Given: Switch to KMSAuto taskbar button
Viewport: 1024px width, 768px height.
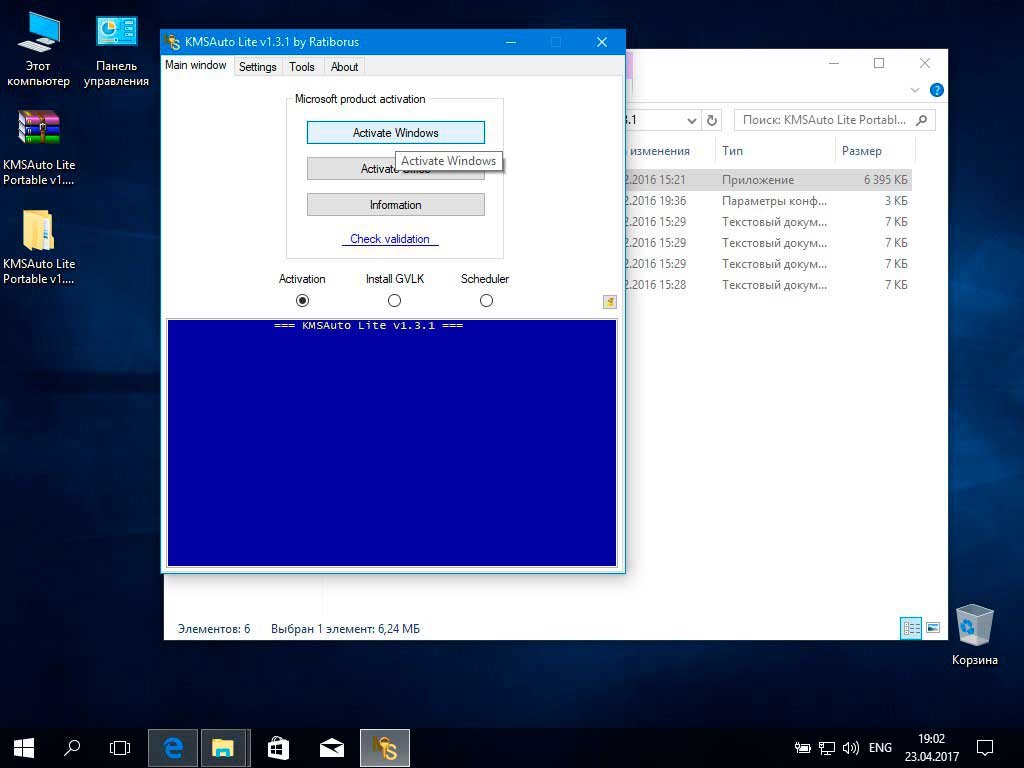Looking at the screenshot, I should coord(385,748).
